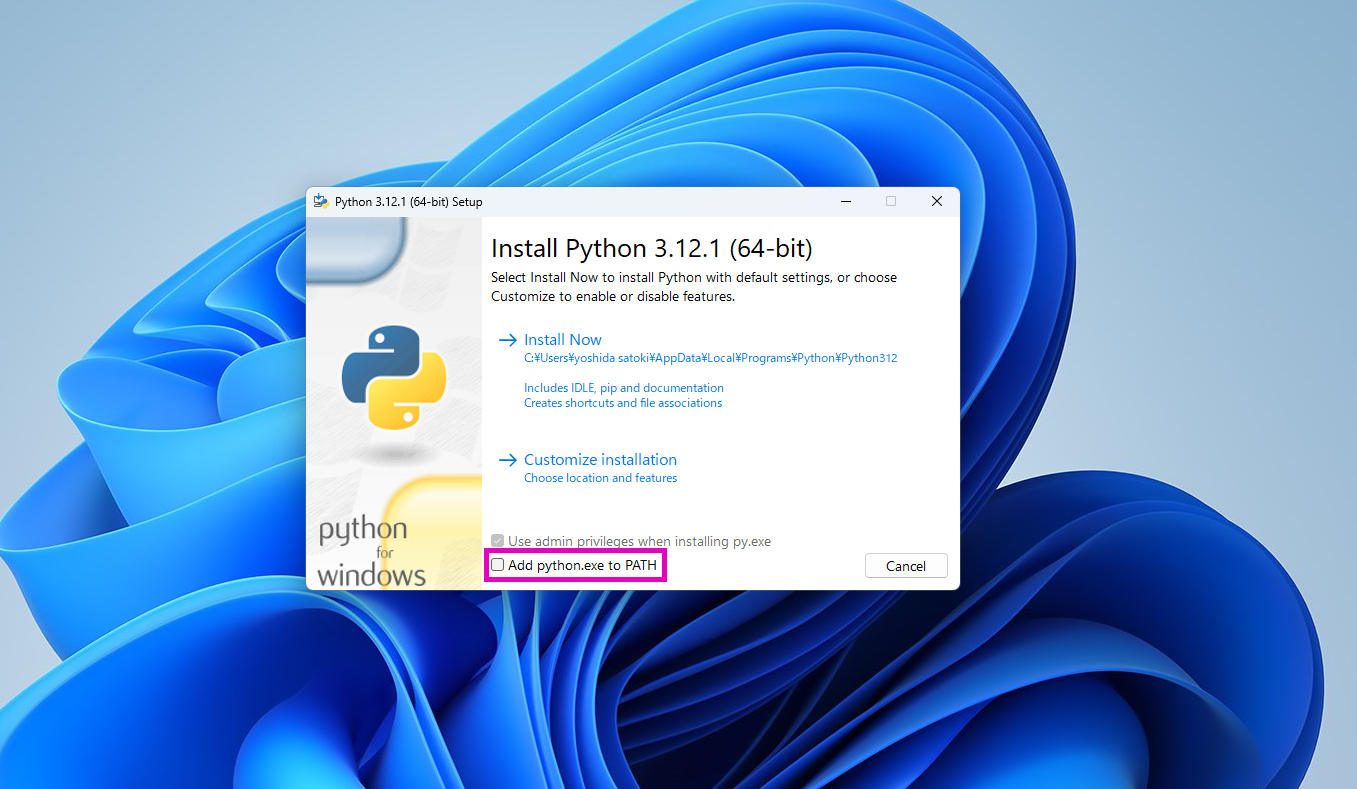The height and width of the screenshot is (789, 1357).
Task: Click the arrow icon beside Customize installation
Action: pos(507,460)
